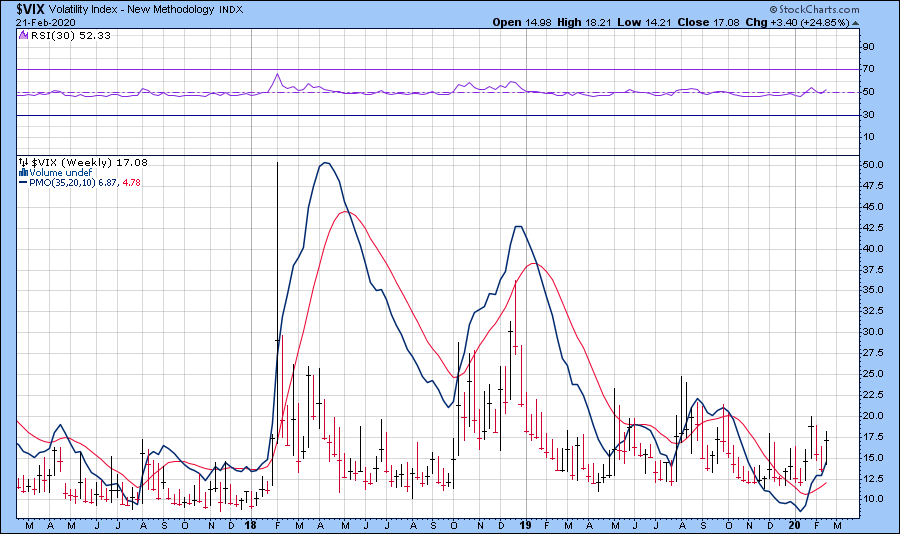Click the $VIX weekly price bar icon

[x=23, y=162]
